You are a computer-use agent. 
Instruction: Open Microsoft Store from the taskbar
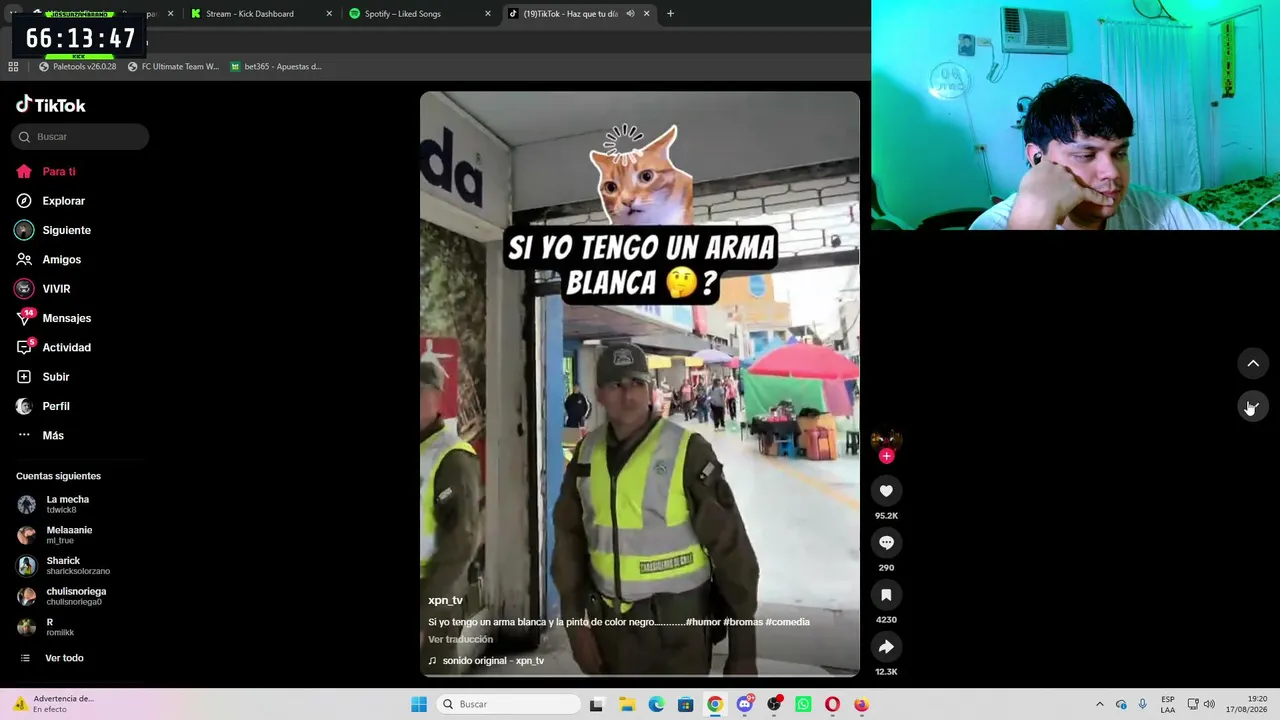[x=685, y=704]
